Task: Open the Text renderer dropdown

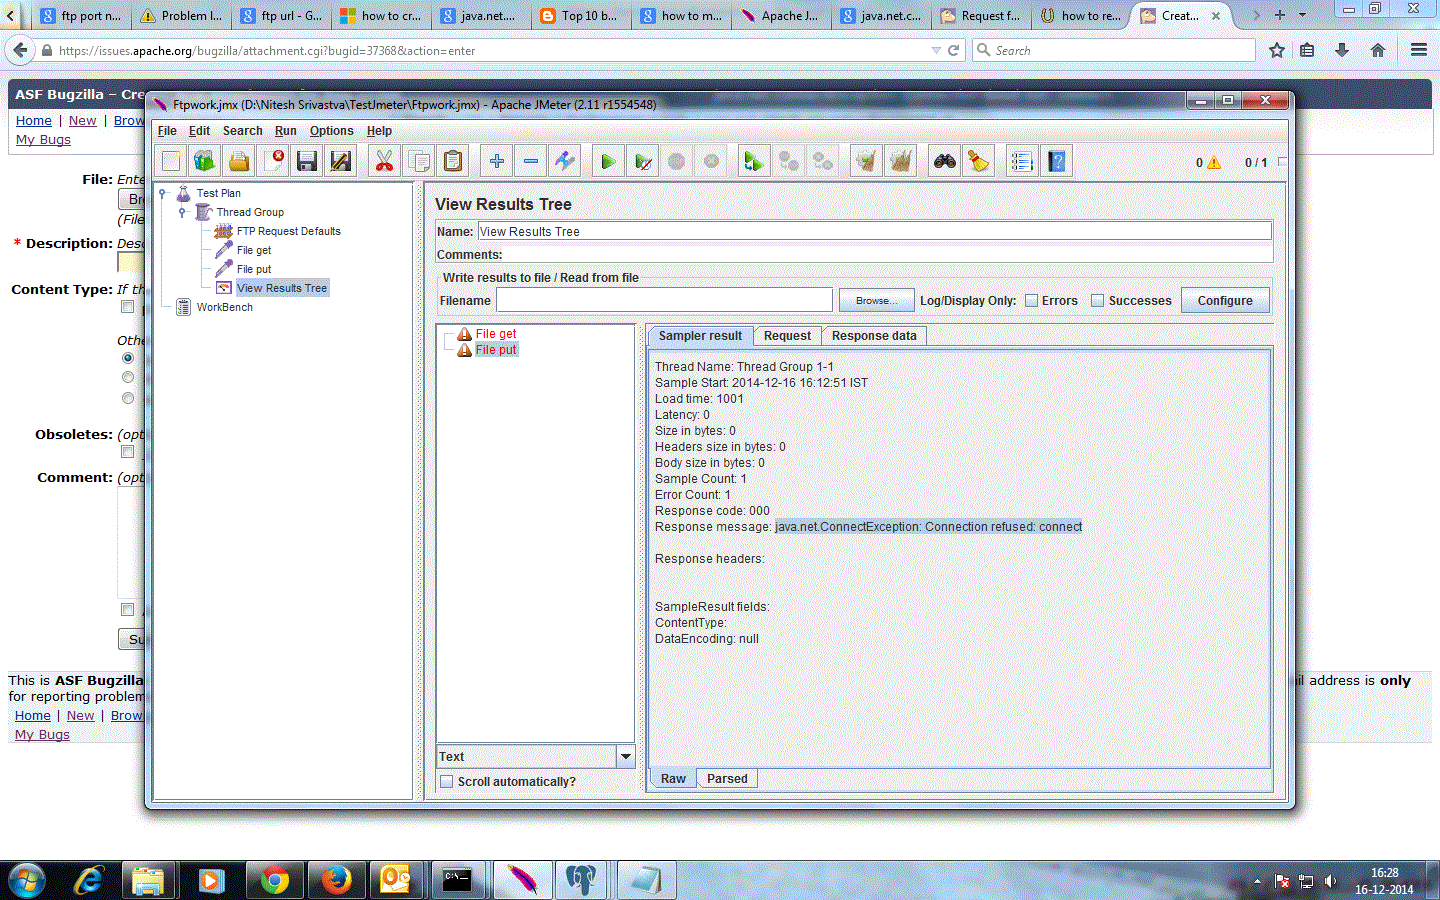Action: pos(625,756)
